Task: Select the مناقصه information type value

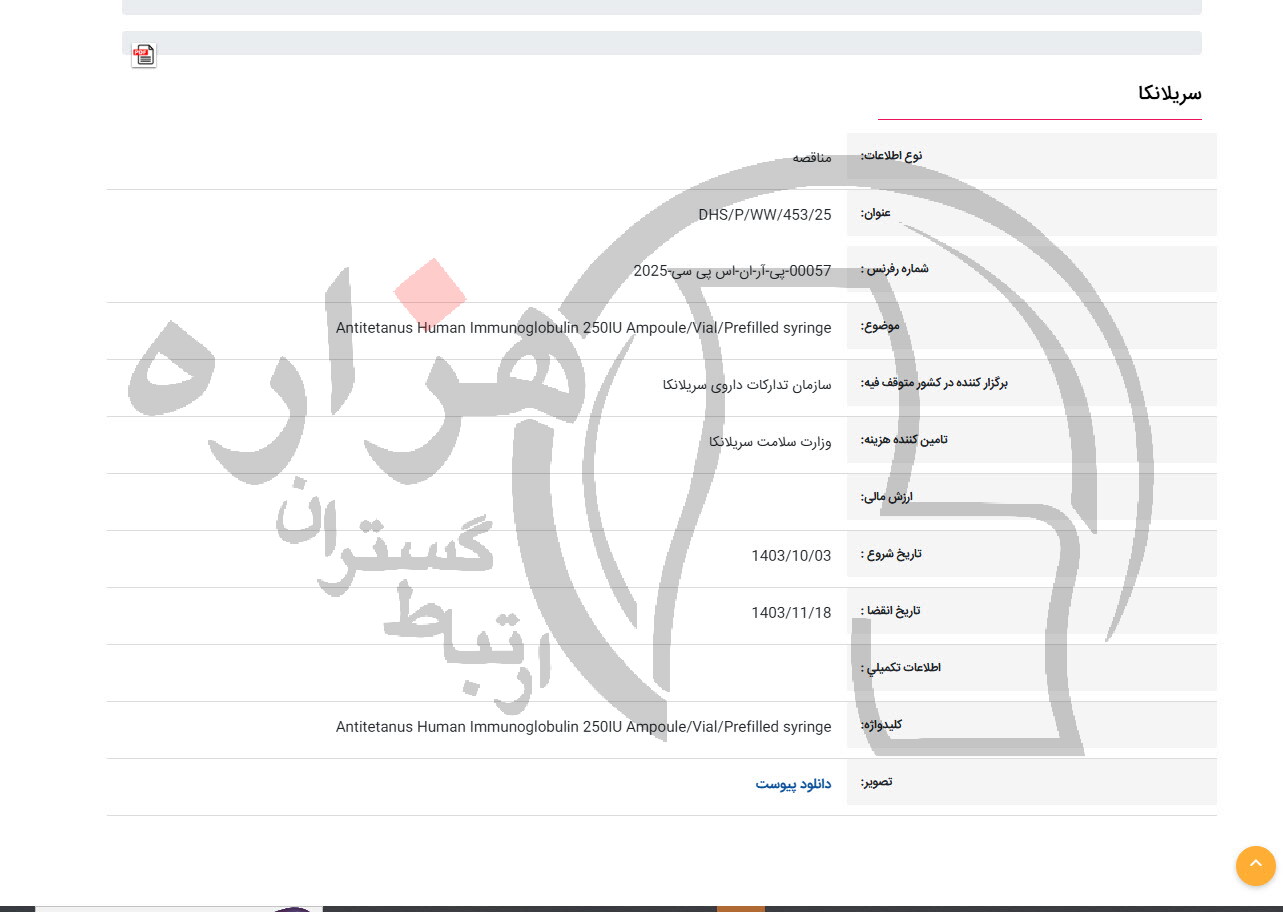Action: pyautogui.click(x=811, y=158)
